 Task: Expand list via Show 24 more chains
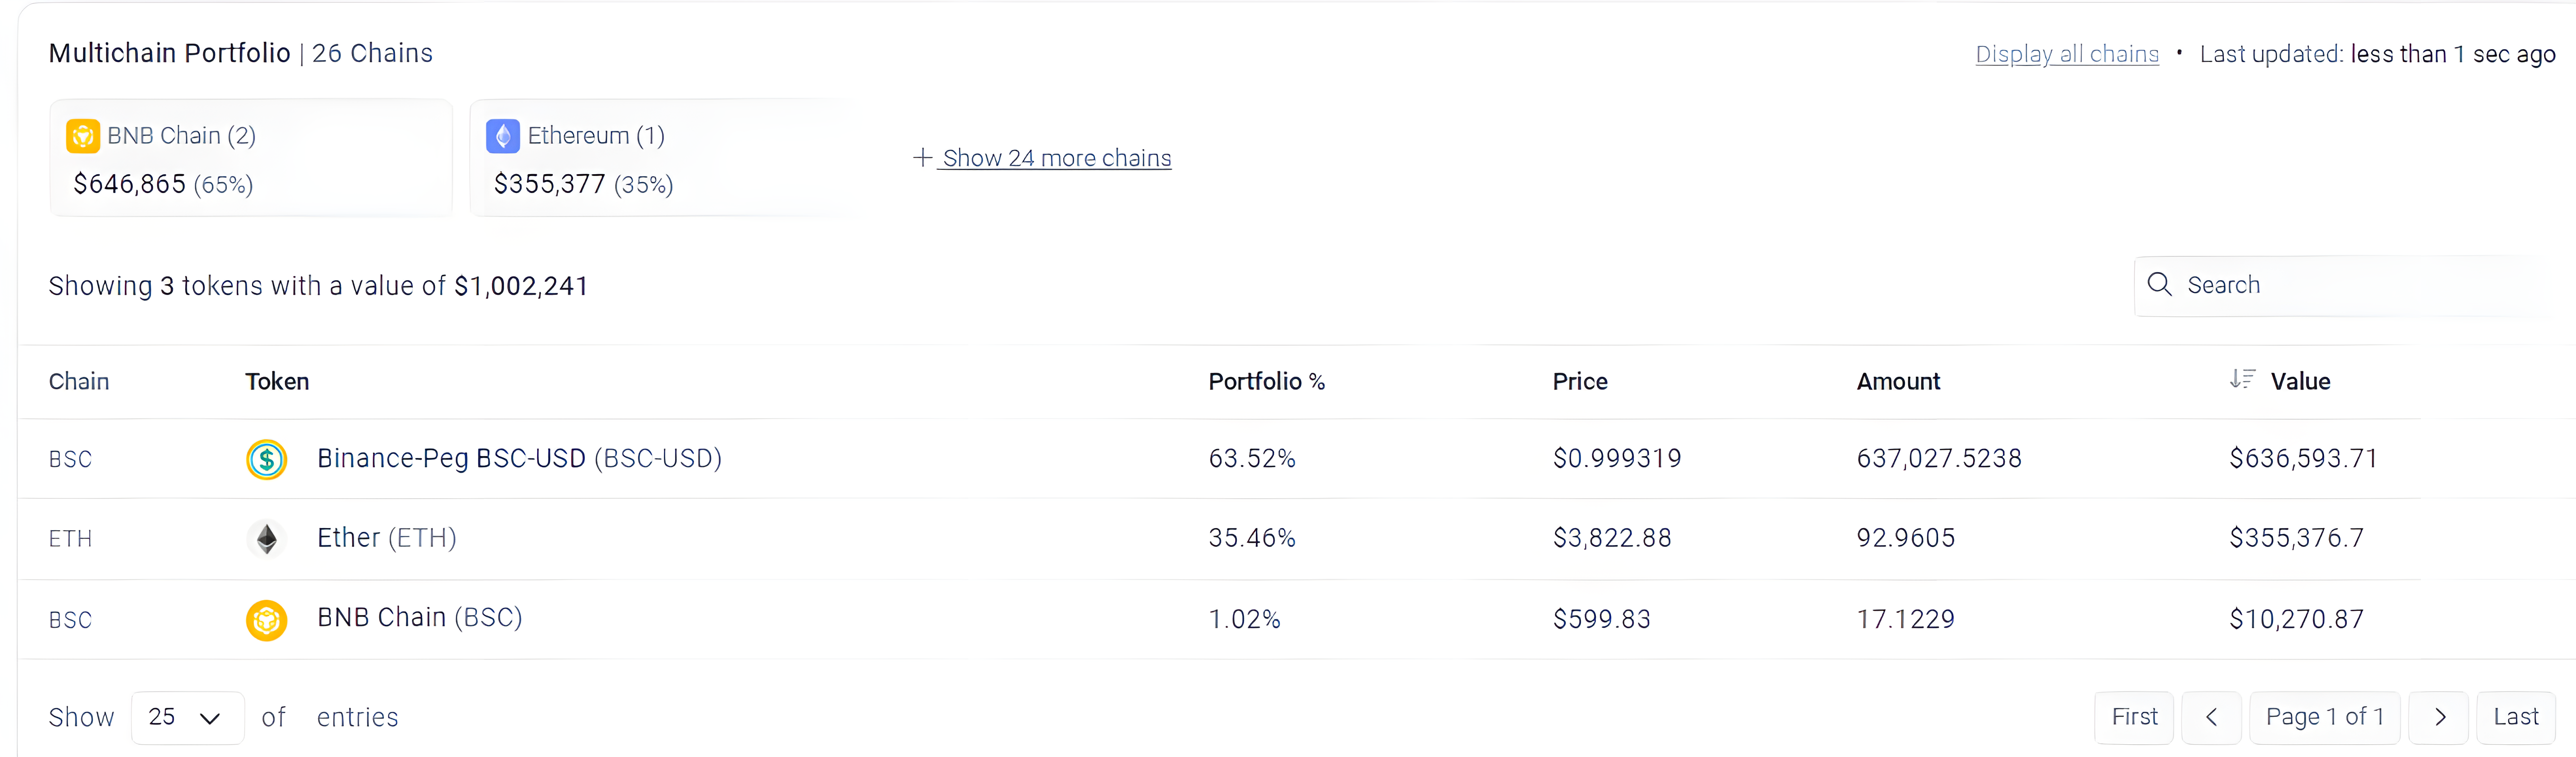pos(1056,158)
